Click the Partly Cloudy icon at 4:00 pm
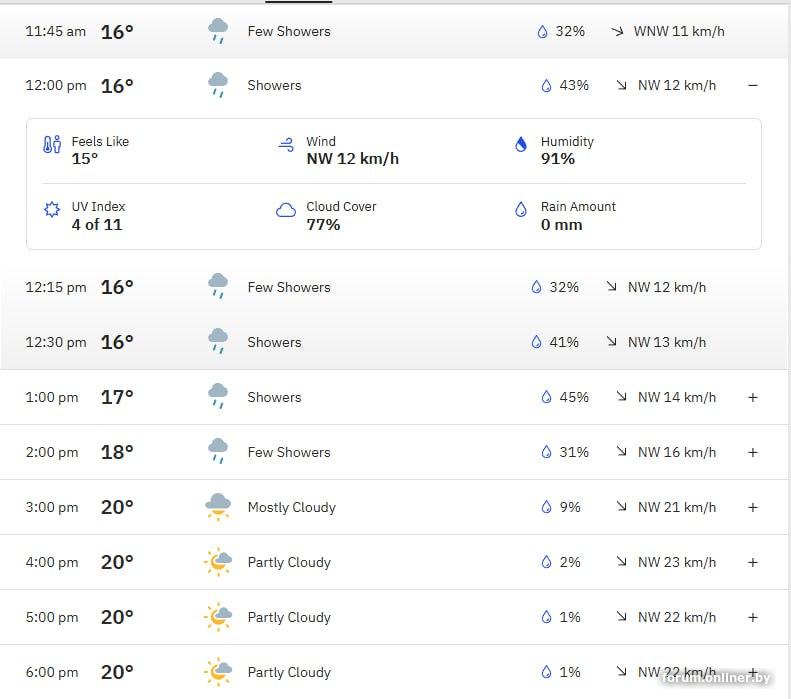The width and height of the screenshot is (791, 699). pos(217,562)
